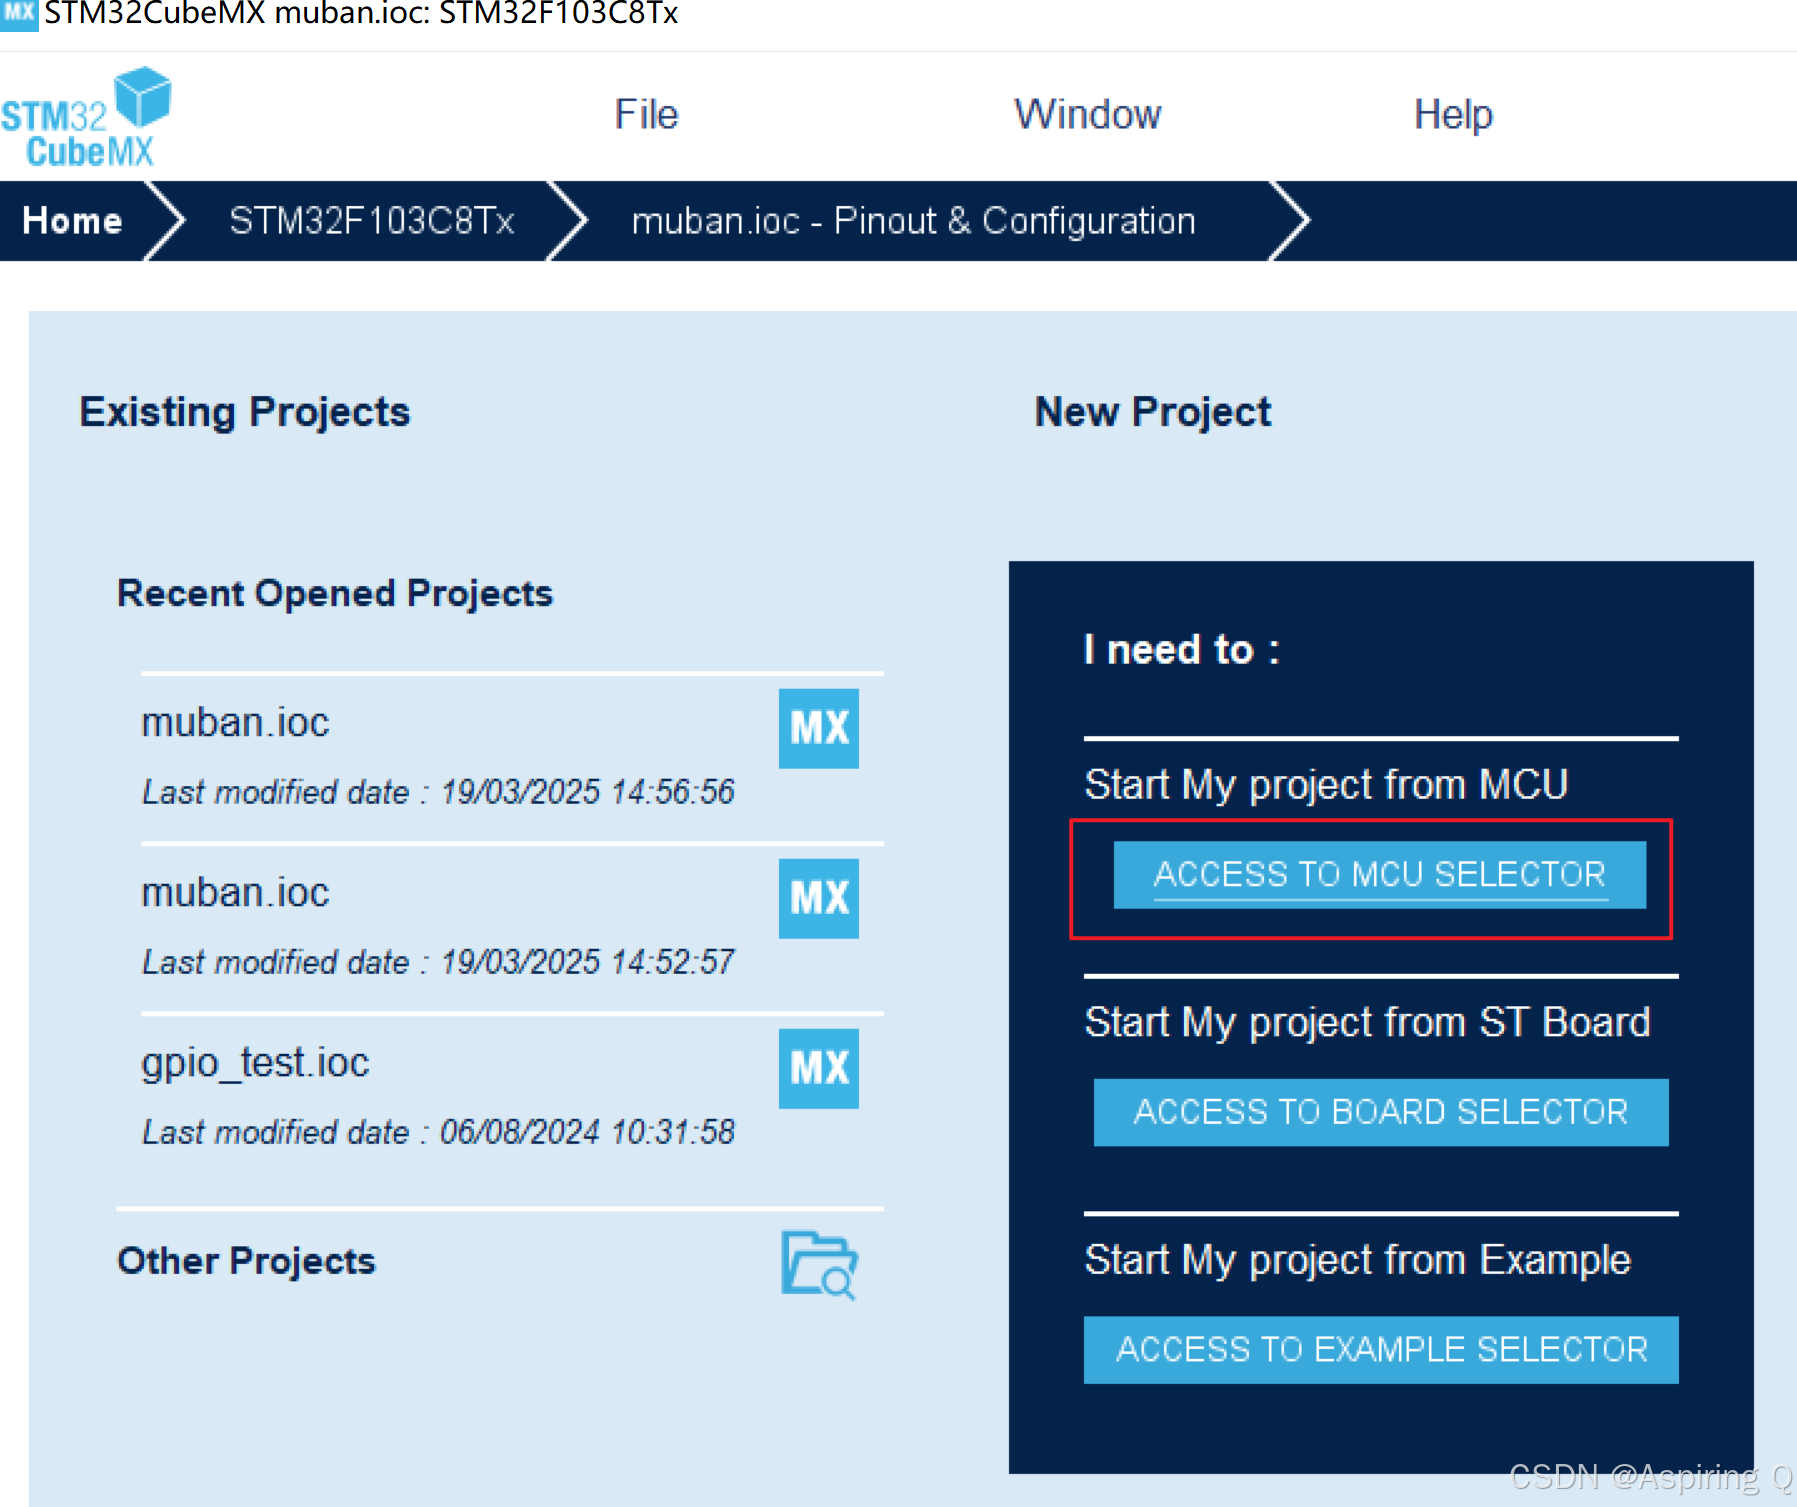Click the MX icon in the title bar
1797x1507 pixels.
click(19, 15)
